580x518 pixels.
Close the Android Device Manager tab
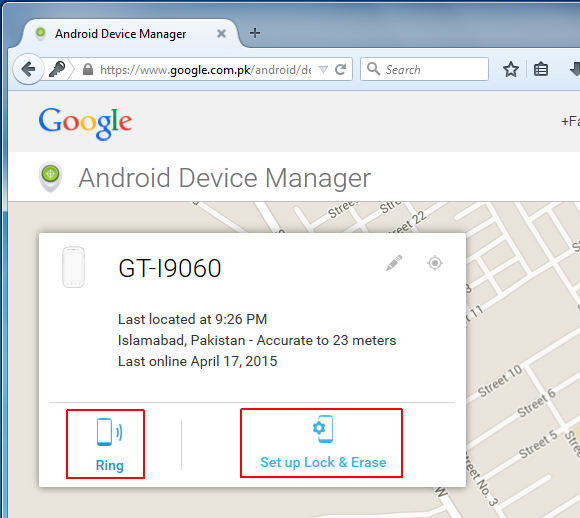coord(221,34)
